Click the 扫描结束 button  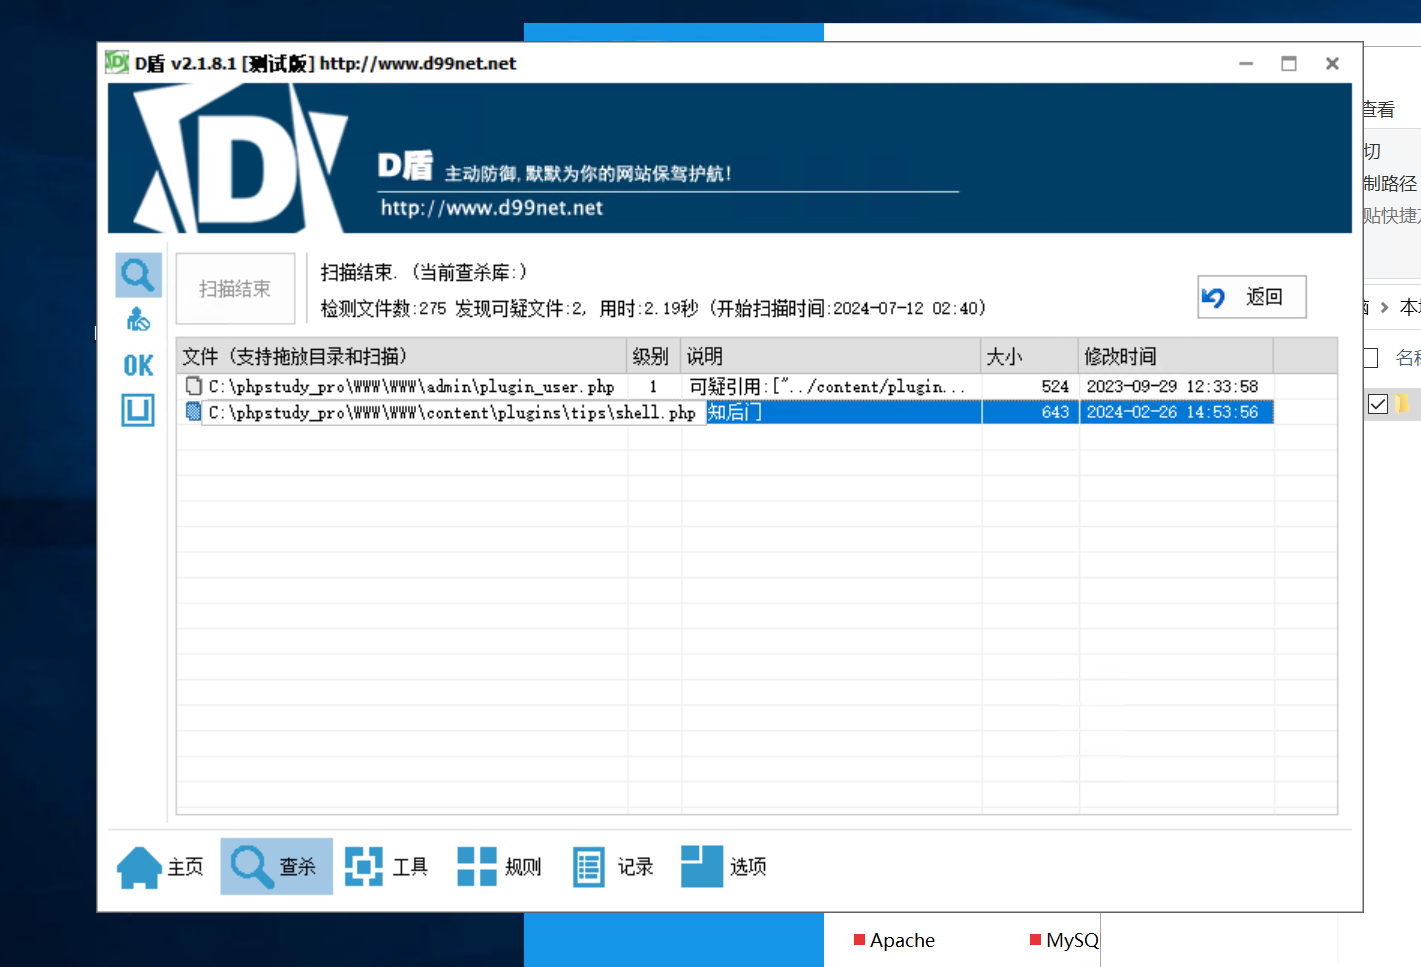[x=235, y=289]
